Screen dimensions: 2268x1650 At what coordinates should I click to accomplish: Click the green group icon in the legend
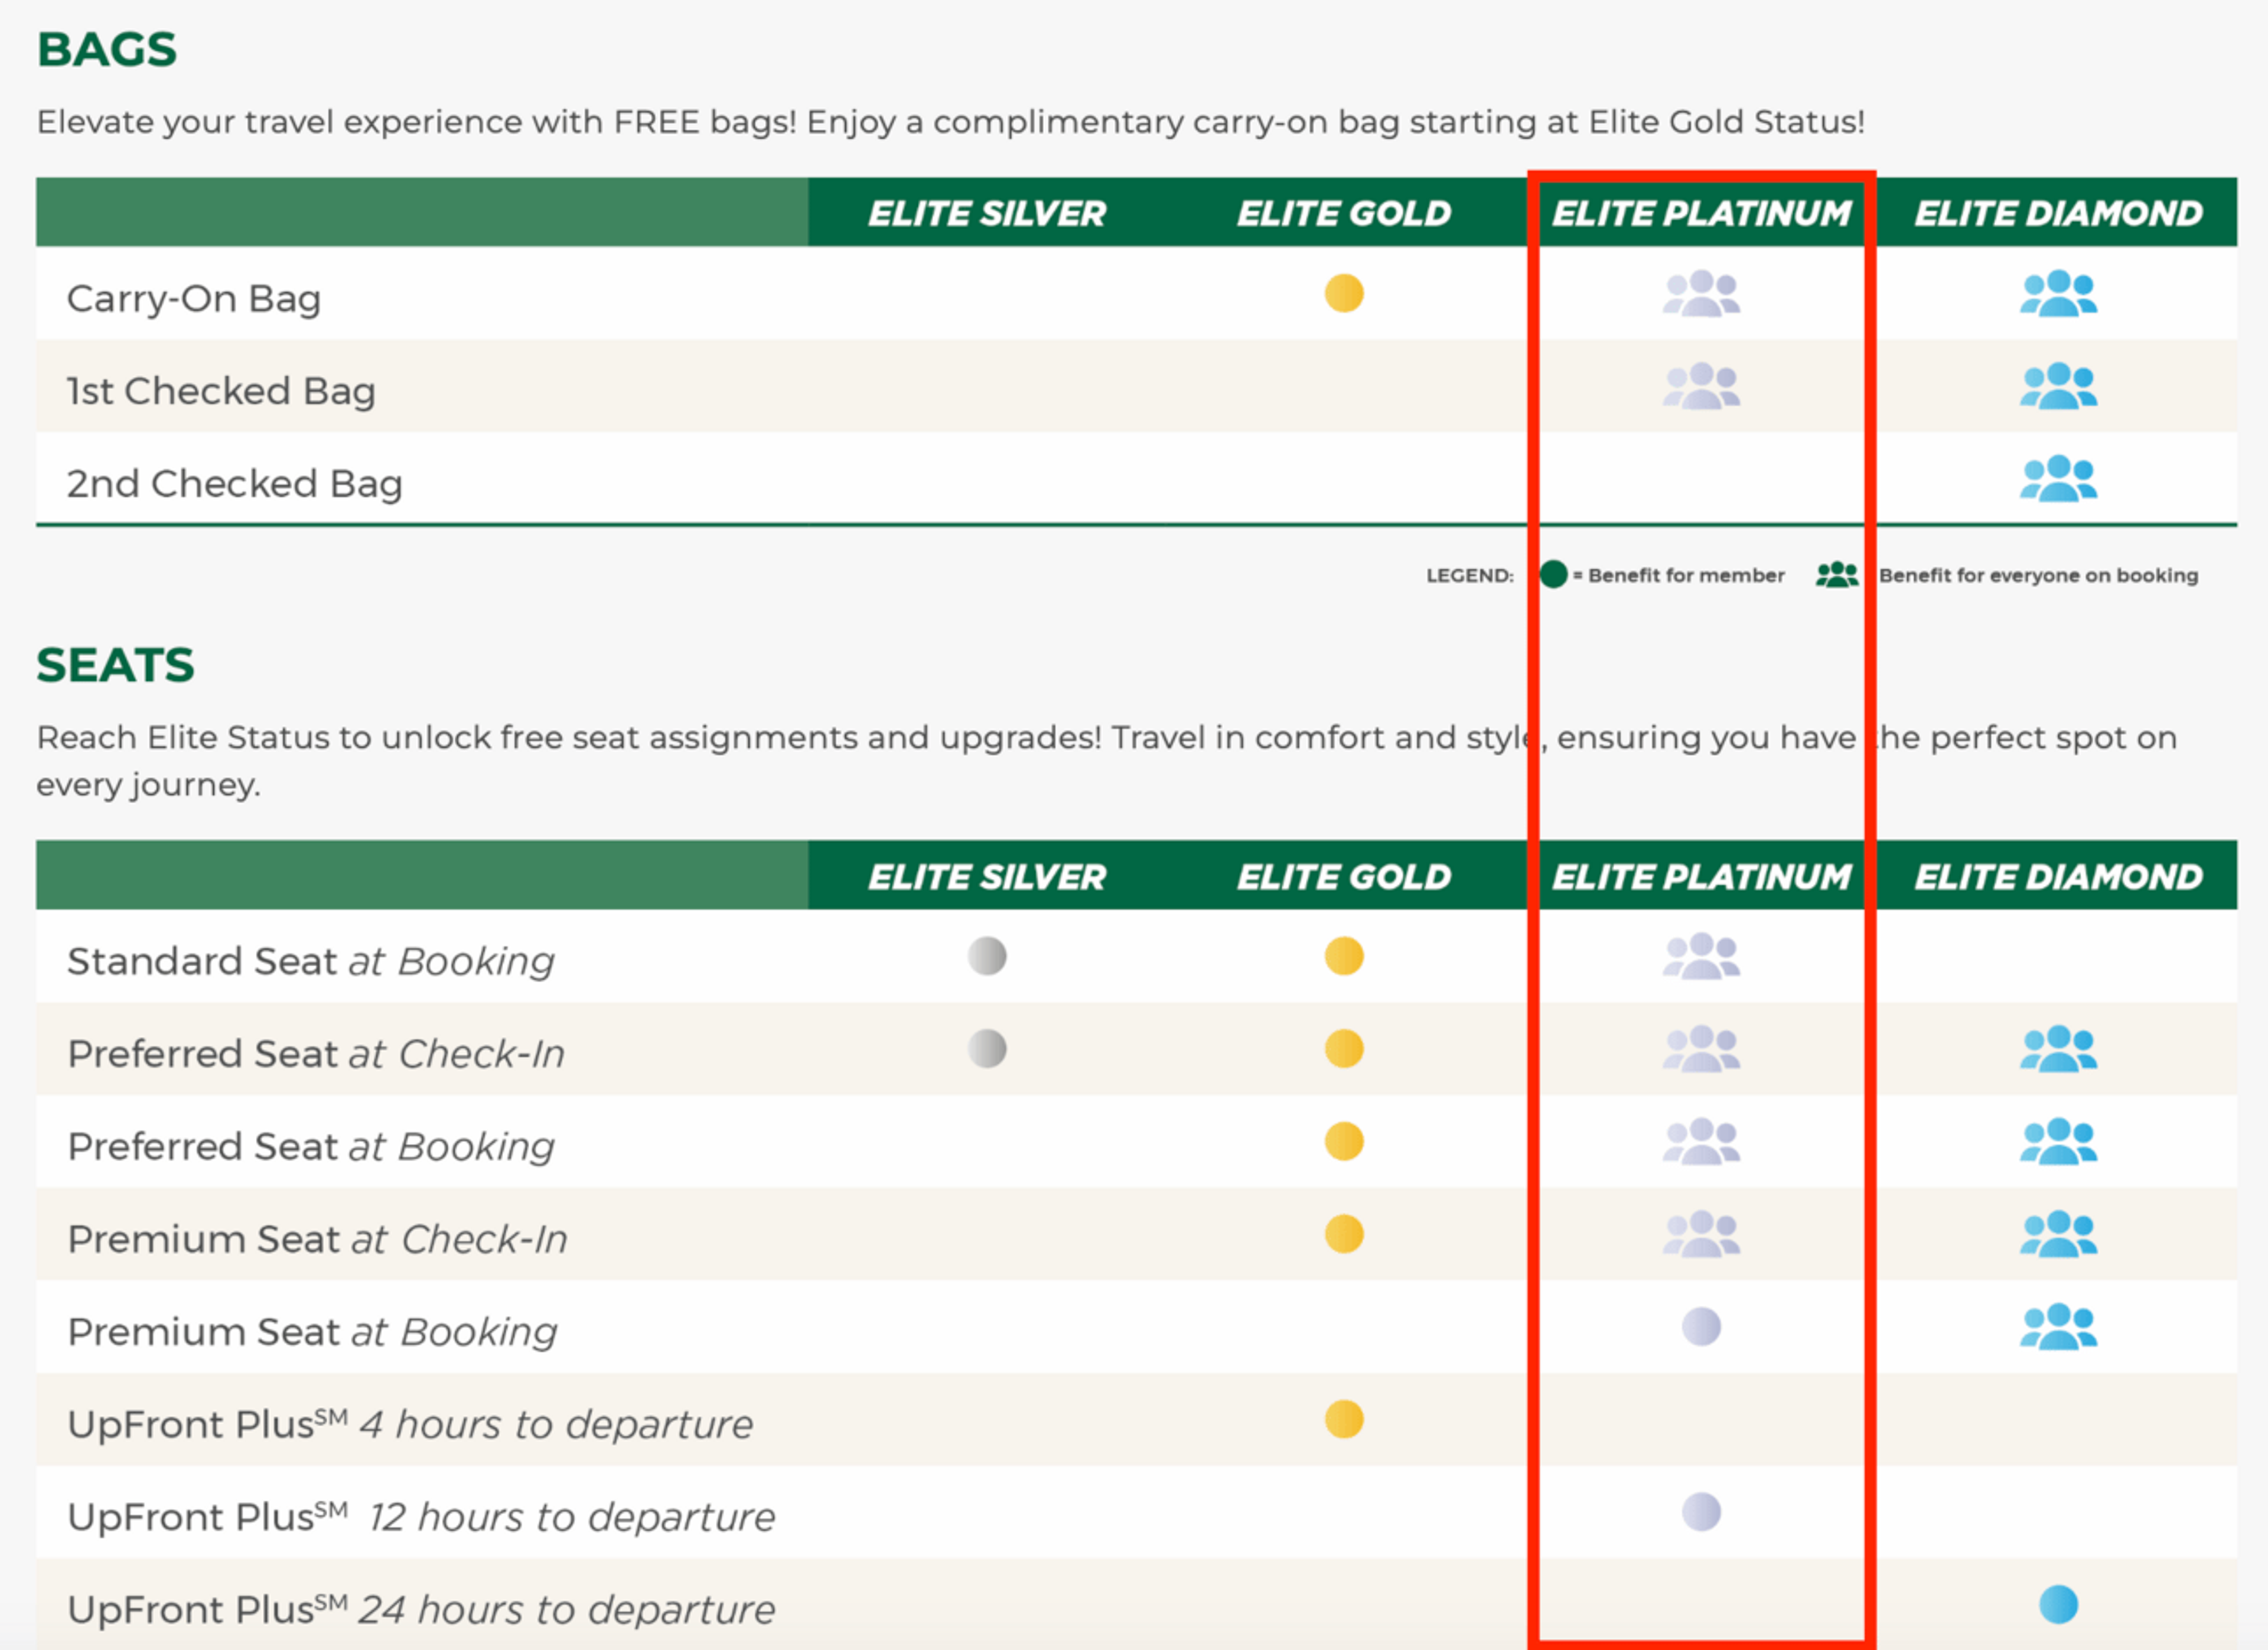[1837, 574]
